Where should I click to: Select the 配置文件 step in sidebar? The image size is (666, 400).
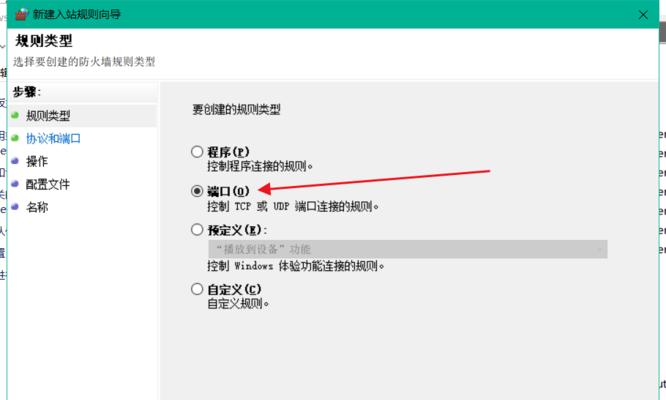(48, 184)
